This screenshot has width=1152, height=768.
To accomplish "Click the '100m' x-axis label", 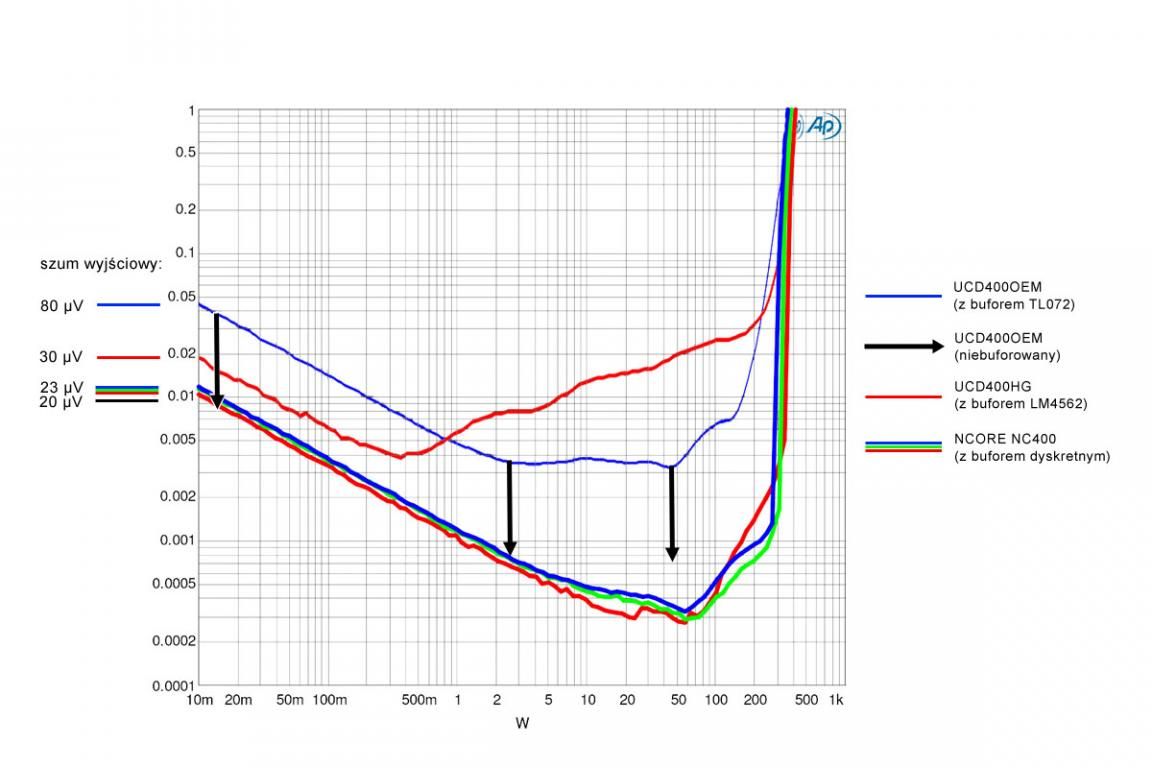I will click(x=329, y=700).
